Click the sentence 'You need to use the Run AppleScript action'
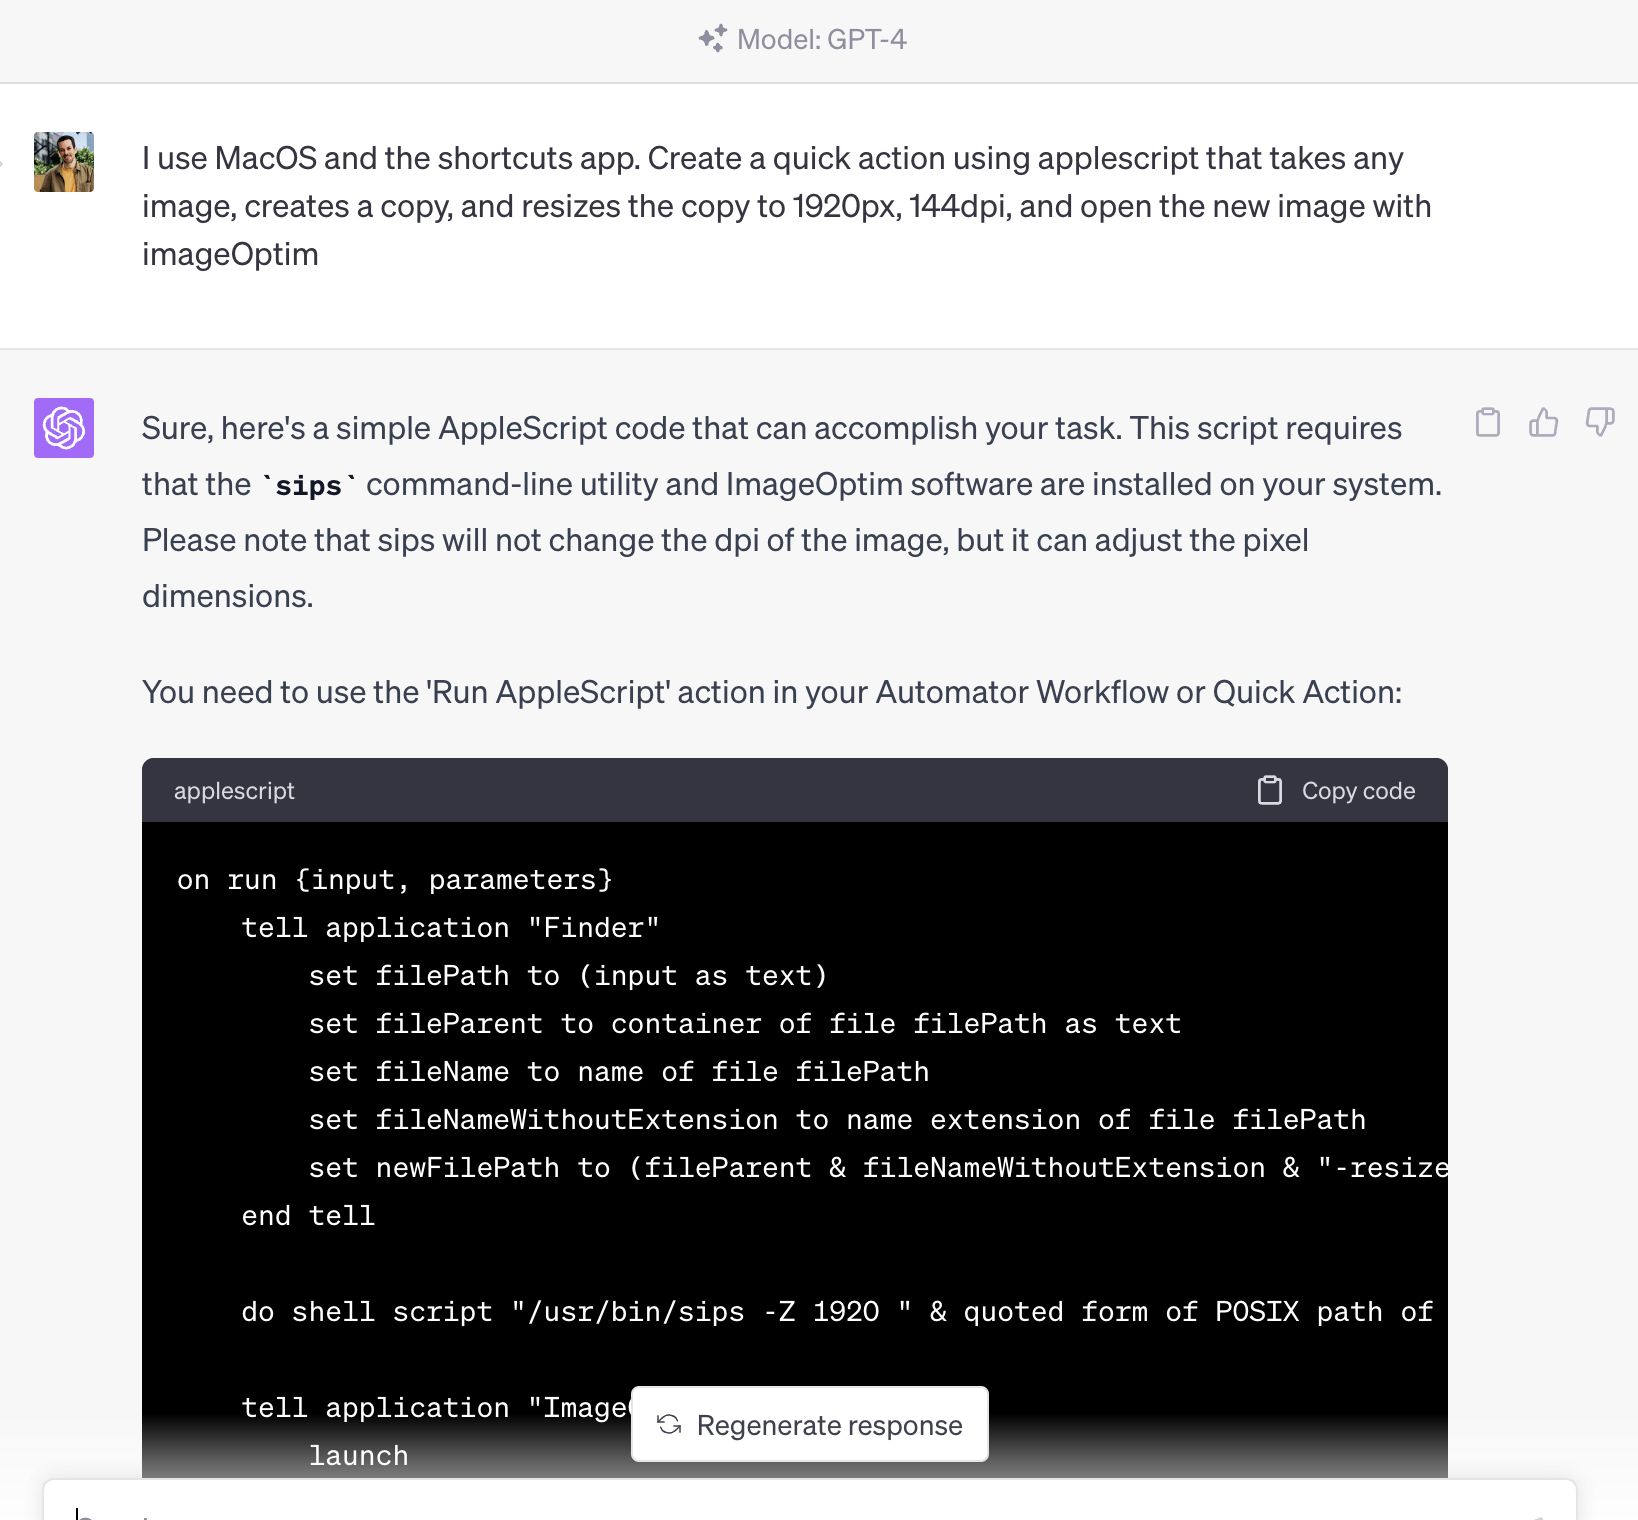The image size is (1638, 1520). pos(772,692)
